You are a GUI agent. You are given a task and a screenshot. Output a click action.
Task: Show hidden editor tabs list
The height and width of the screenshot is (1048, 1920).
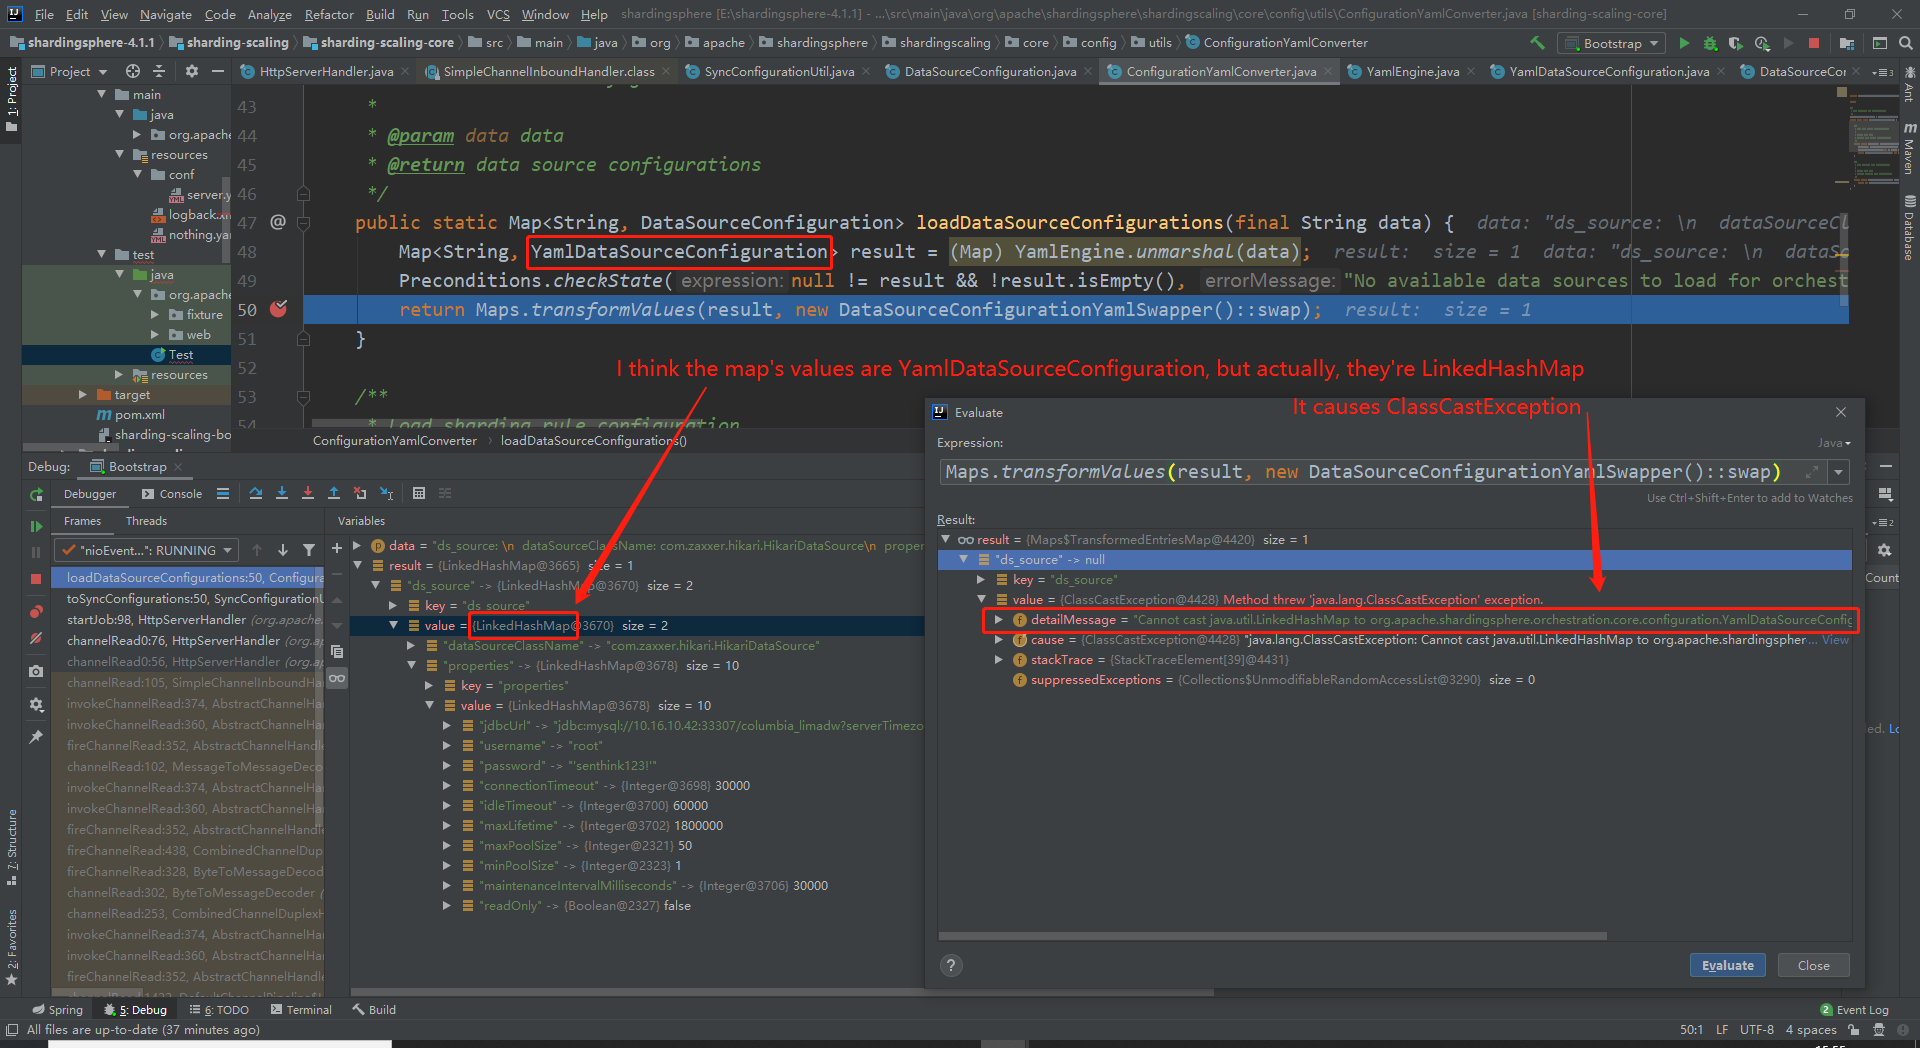click(x=1882, y=71)
